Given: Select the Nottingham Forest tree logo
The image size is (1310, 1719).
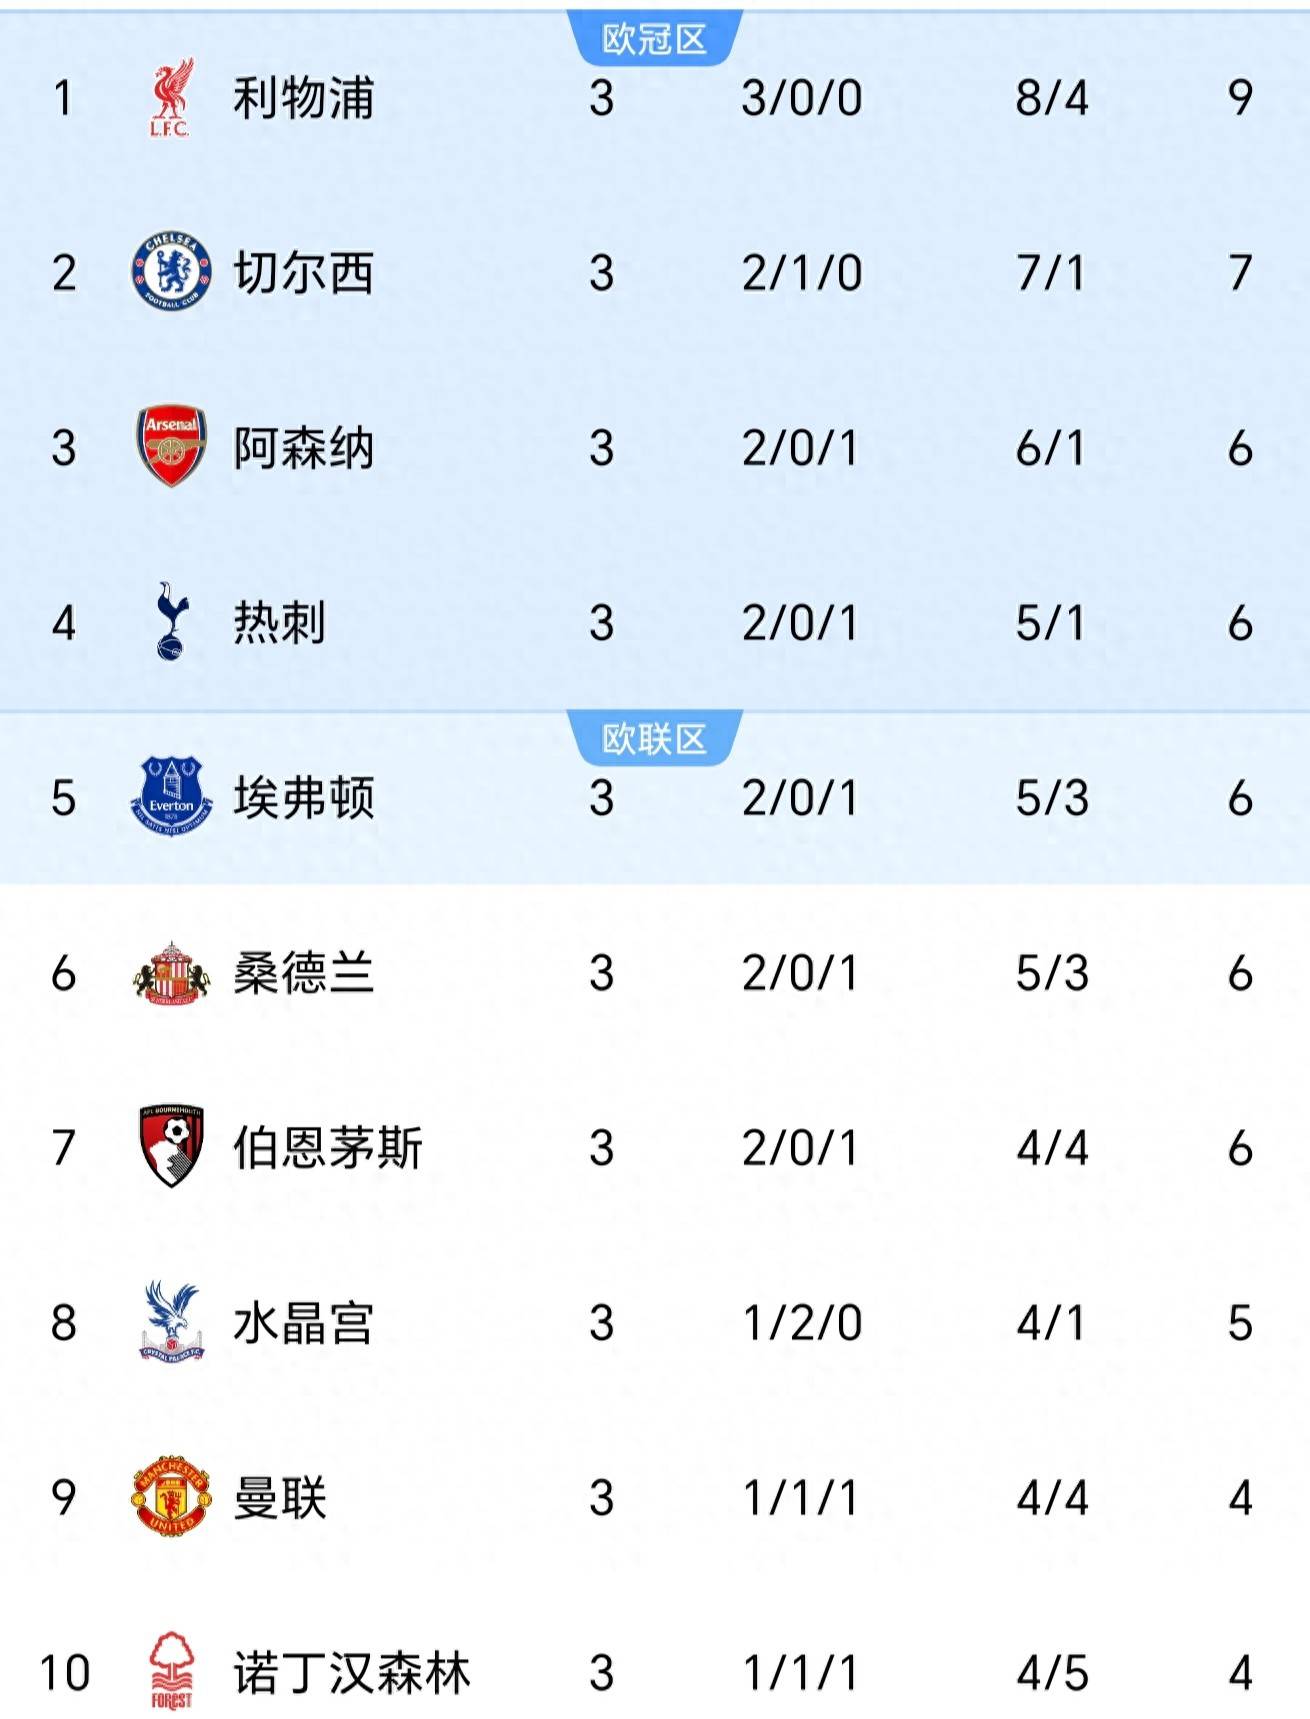Looking at the screenshot, I should tap(170, 1671).
